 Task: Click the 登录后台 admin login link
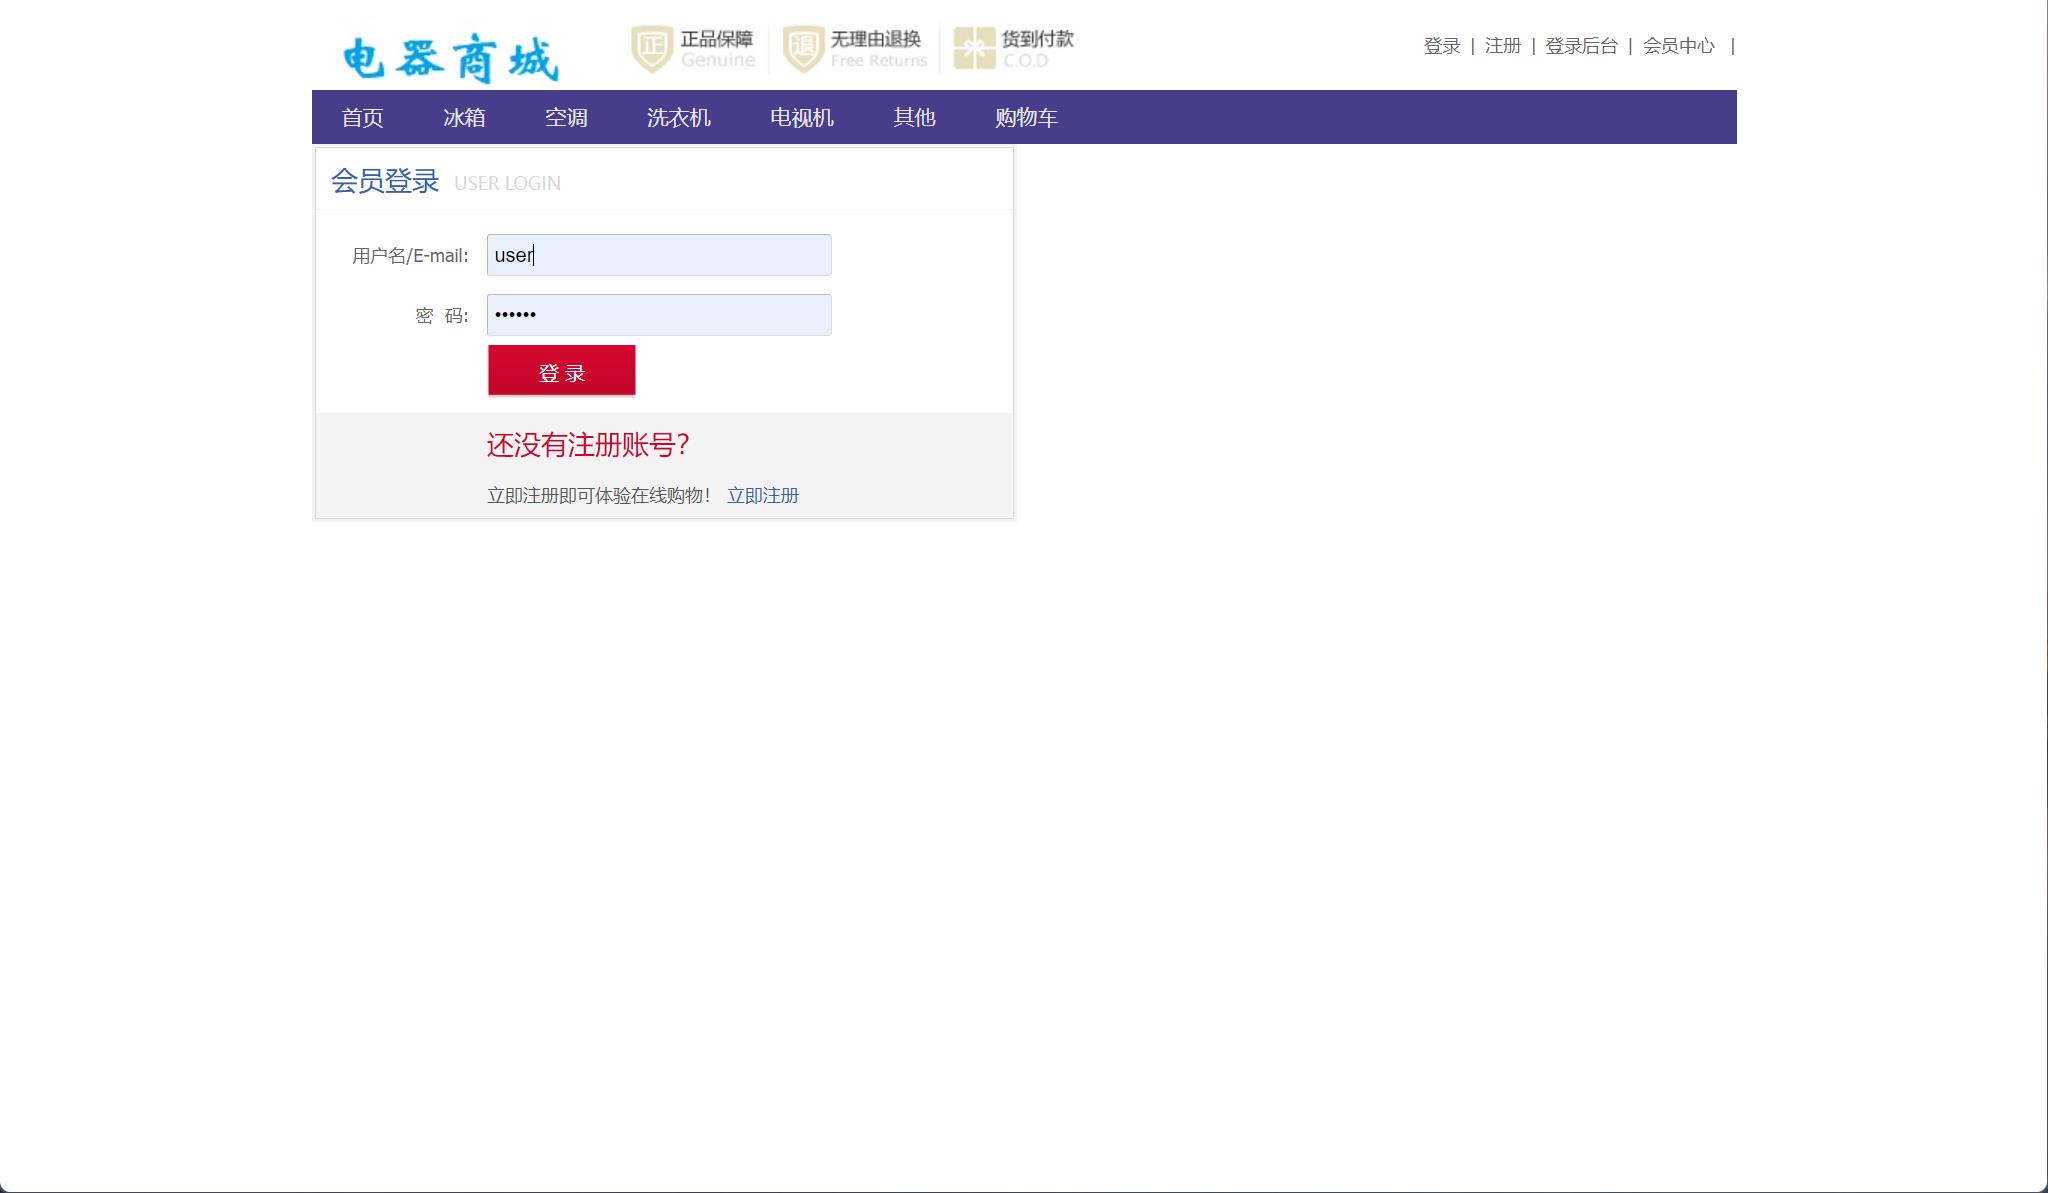1583,46
